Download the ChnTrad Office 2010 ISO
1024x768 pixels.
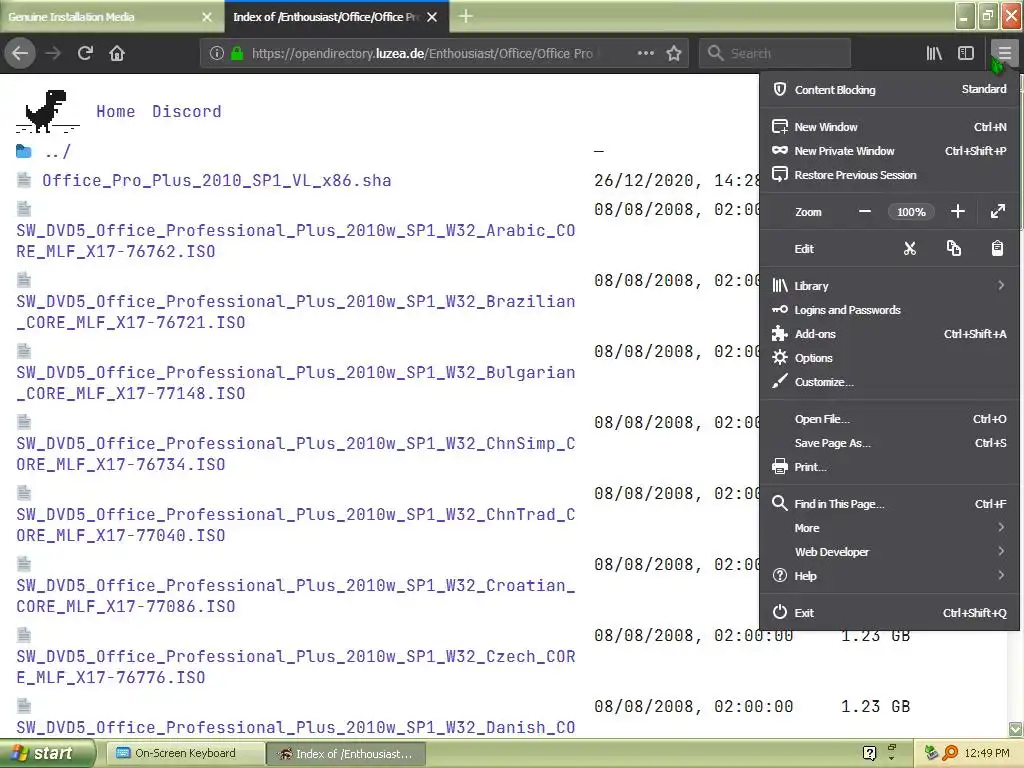coord(296,524)
